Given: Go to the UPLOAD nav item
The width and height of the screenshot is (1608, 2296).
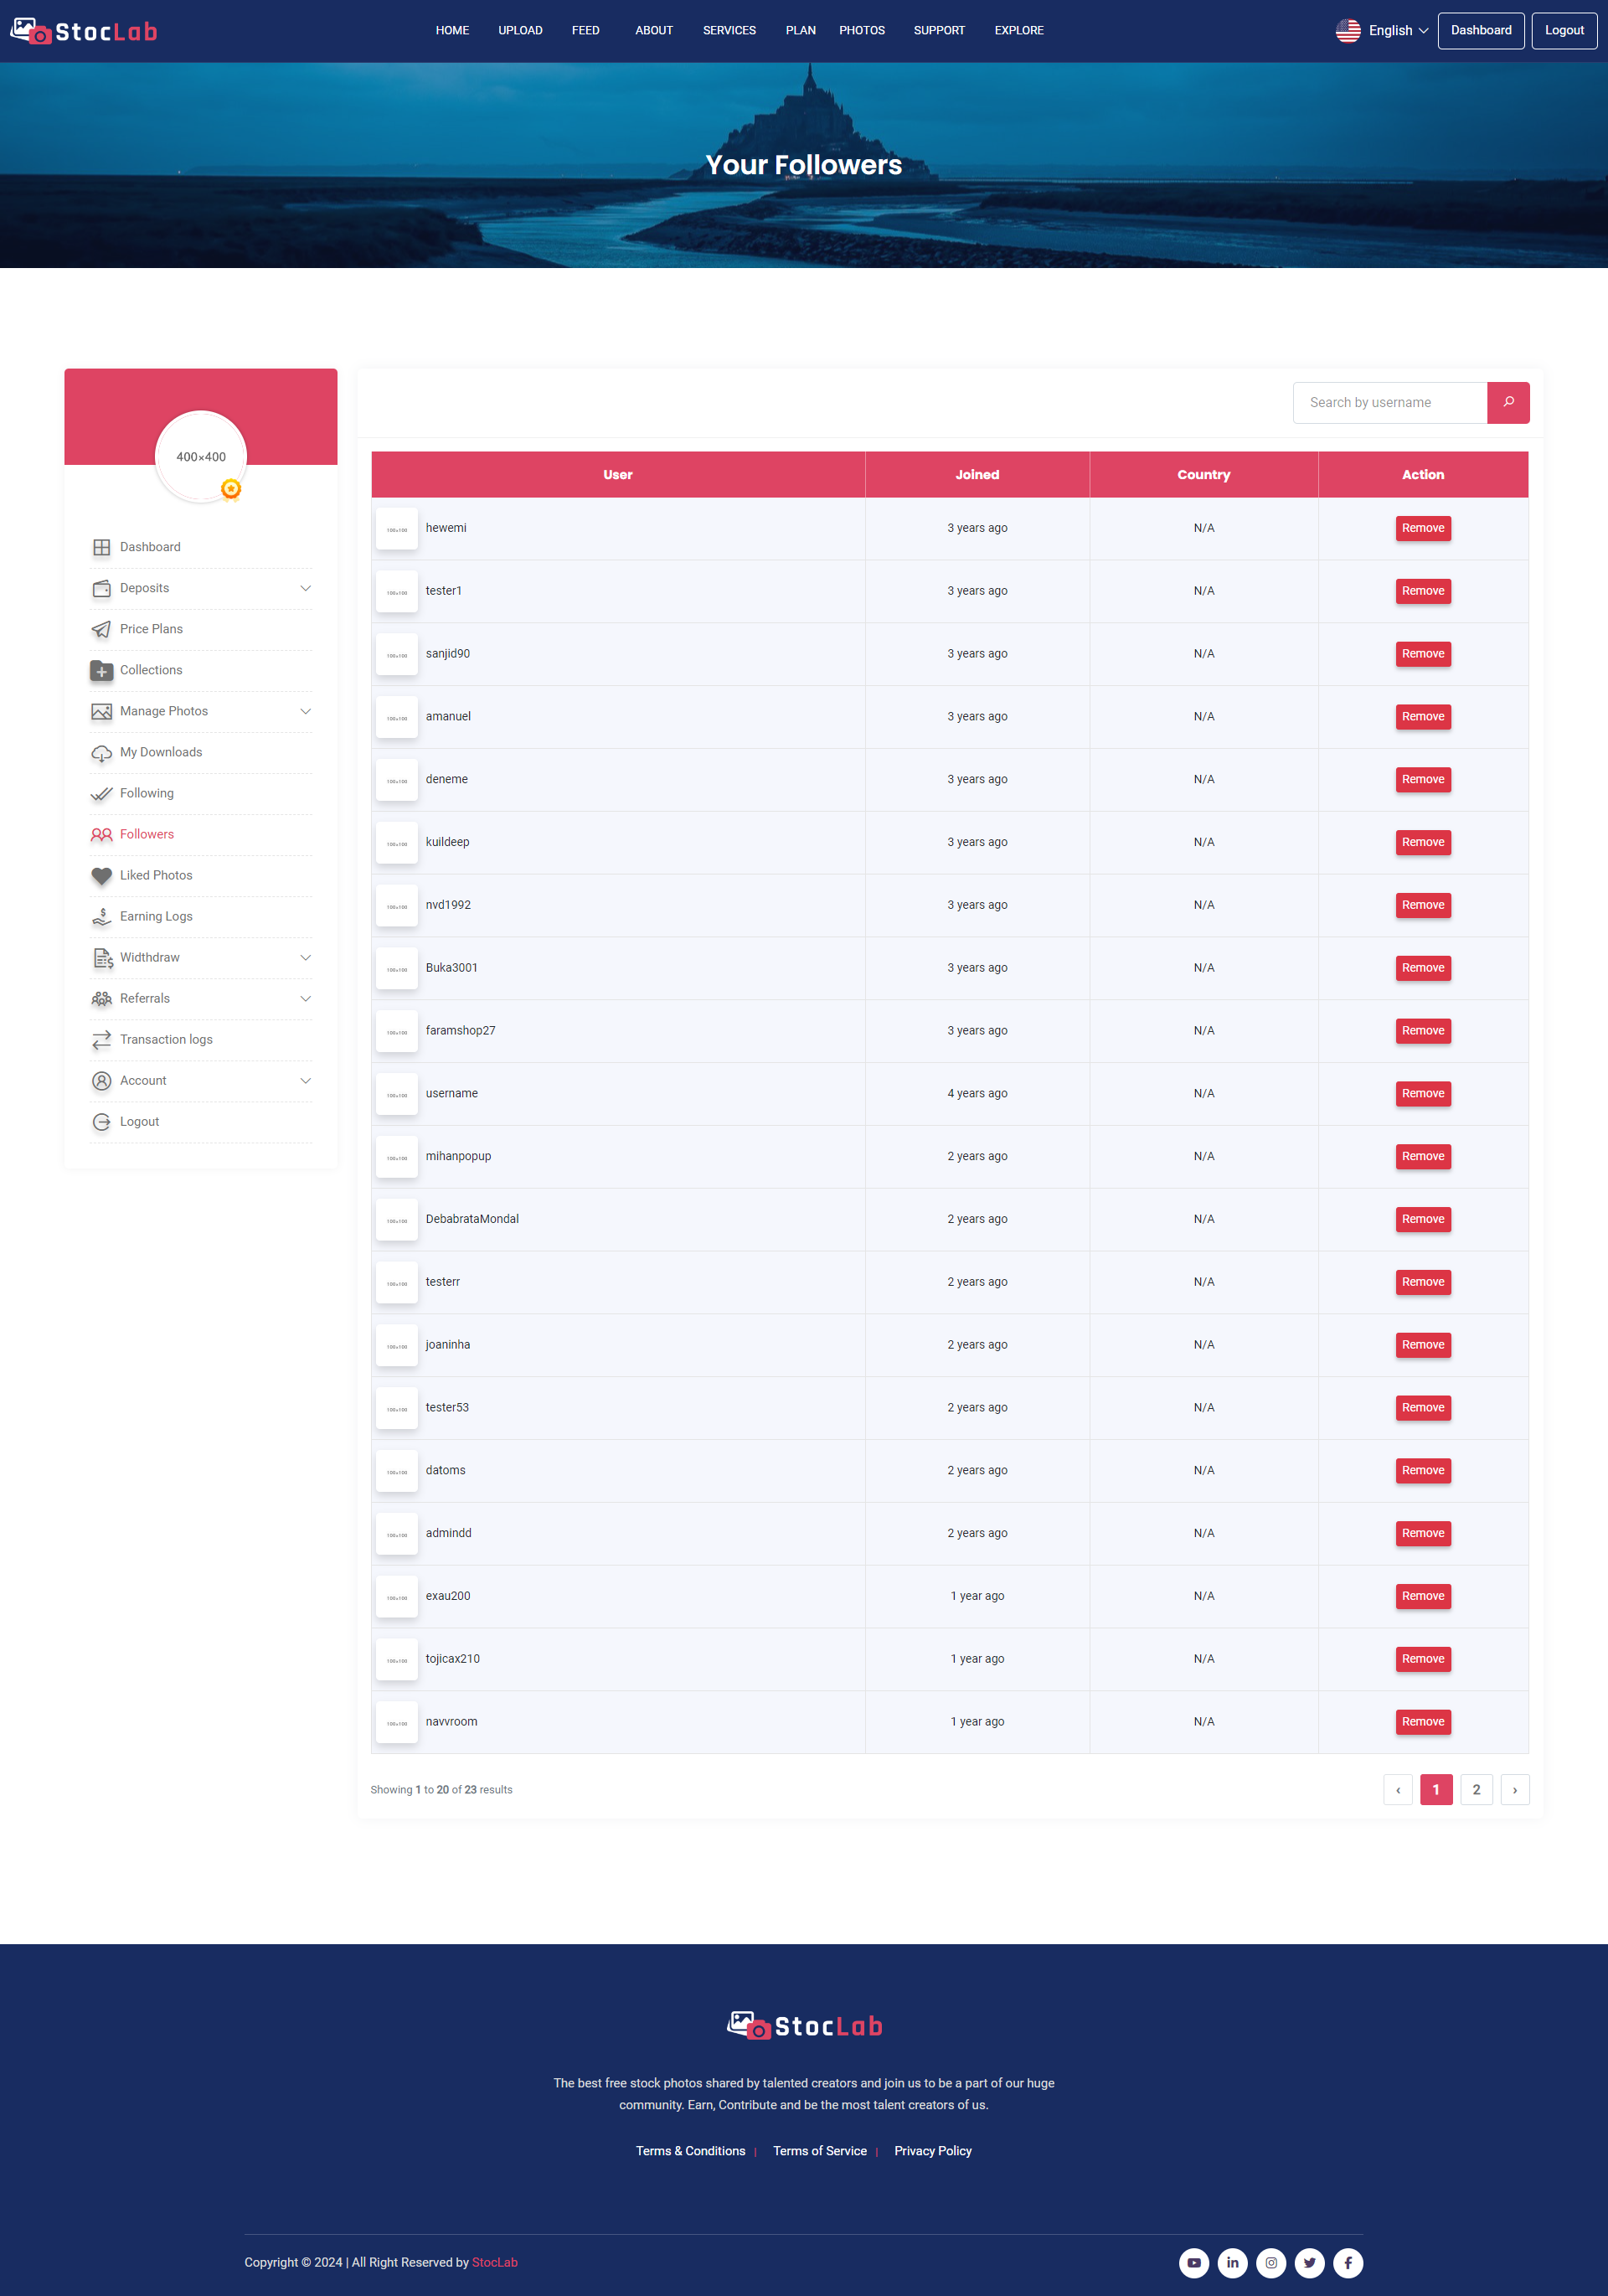Looking at the screenshot, I should tap(520, 31).
